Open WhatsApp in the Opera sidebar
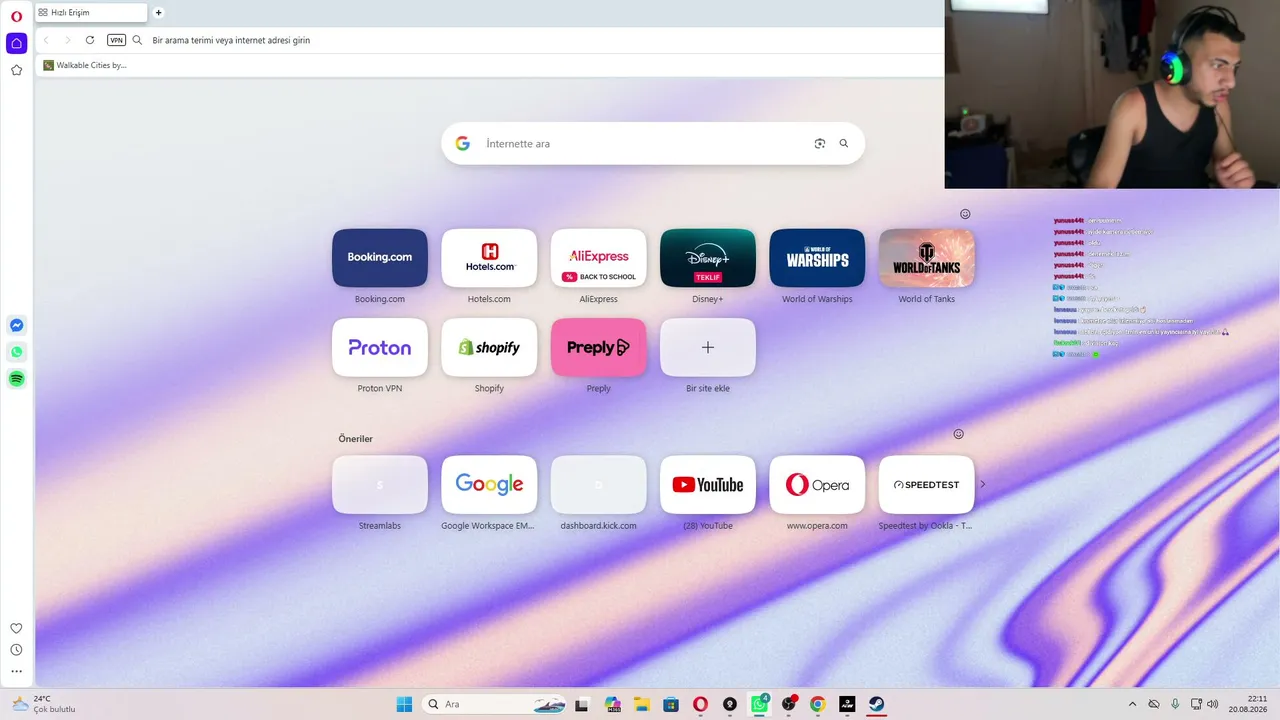 pyautogui.click(x=16, y=352)
